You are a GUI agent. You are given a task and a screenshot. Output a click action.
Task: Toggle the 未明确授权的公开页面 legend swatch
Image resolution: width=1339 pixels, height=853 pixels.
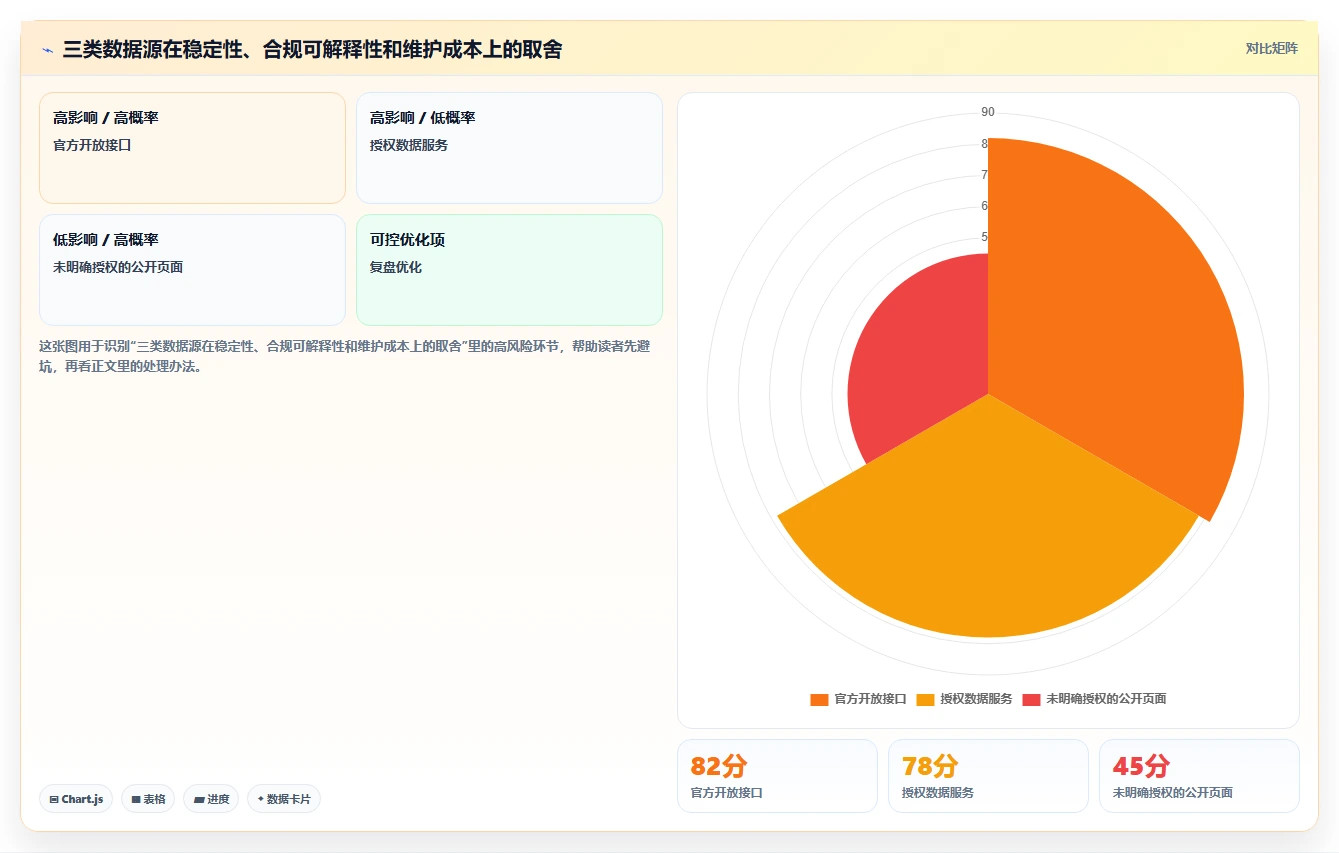(x=1031, y=699)
